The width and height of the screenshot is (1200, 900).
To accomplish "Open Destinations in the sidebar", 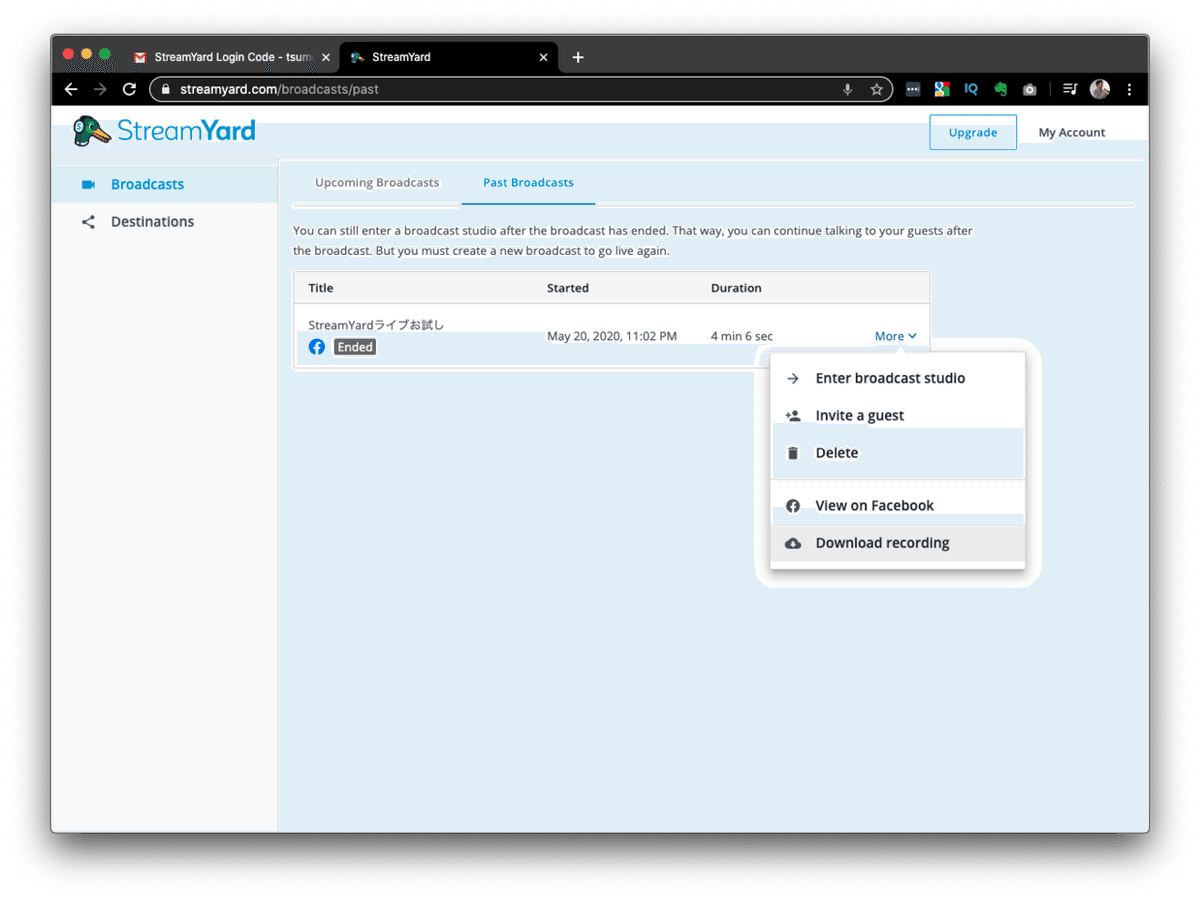I will click(x=164, y=222).
